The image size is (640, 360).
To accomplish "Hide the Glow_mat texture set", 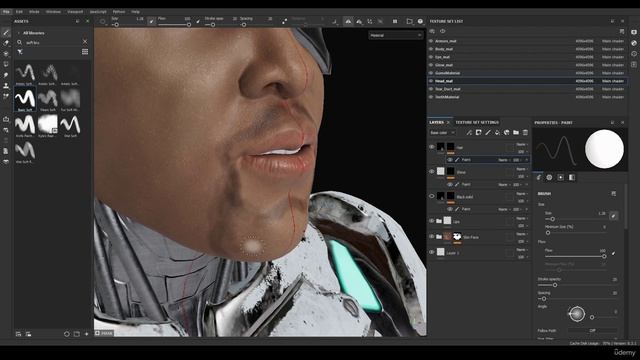I will (431, 65).
